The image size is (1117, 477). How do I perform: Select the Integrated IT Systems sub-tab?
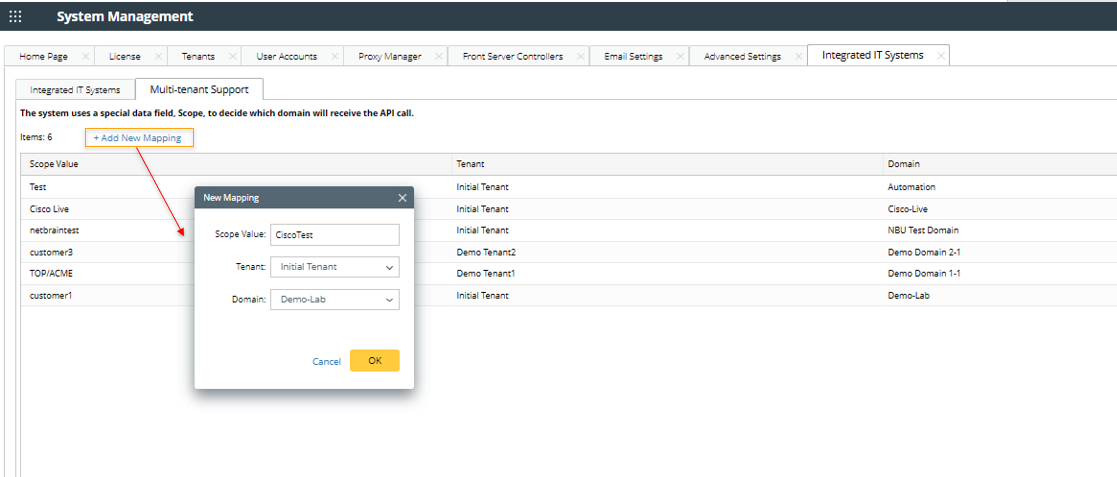click(x=75, y=90)
